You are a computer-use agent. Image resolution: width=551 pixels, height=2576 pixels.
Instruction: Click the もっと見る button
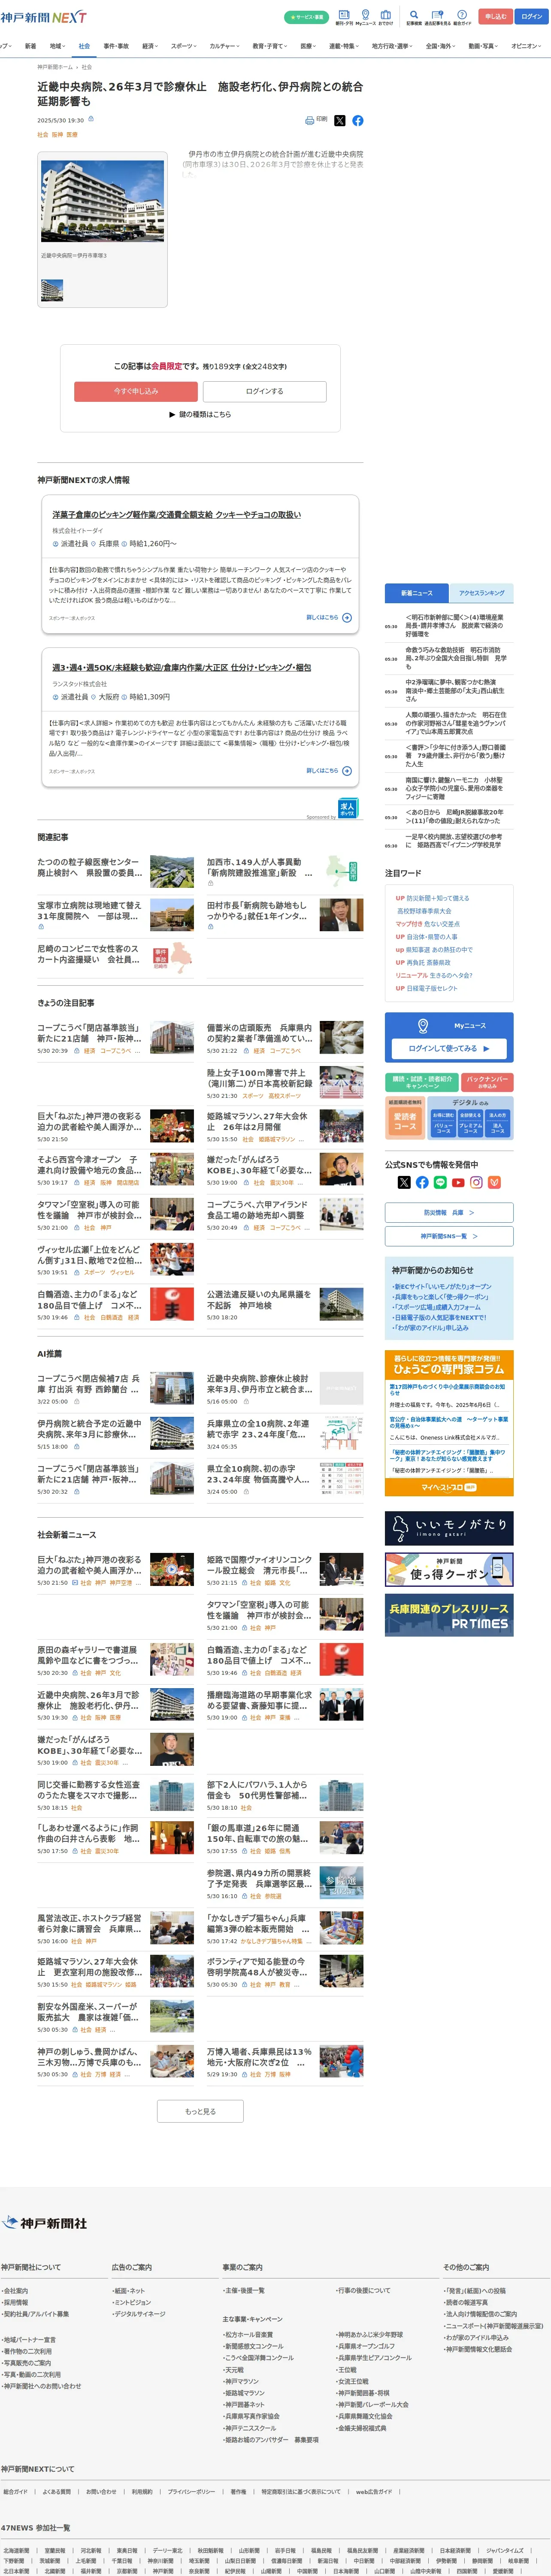point(200,2111)
